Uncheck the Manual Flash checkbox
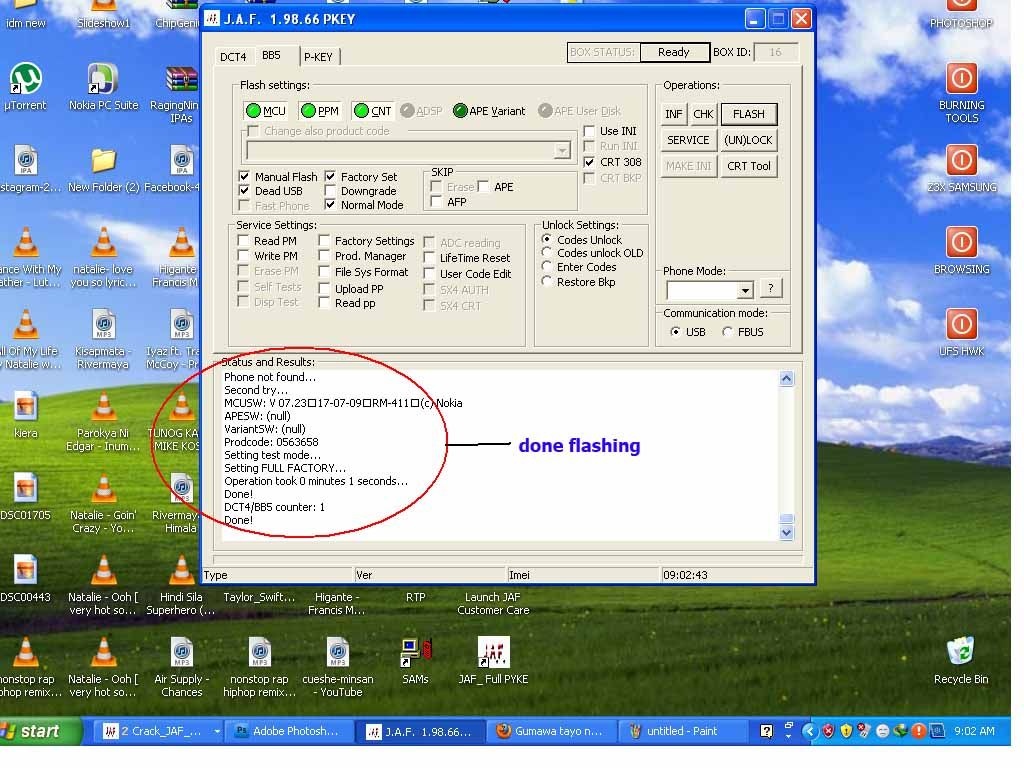The width and height of the screenshot is (1024, 768). [245, 177]
